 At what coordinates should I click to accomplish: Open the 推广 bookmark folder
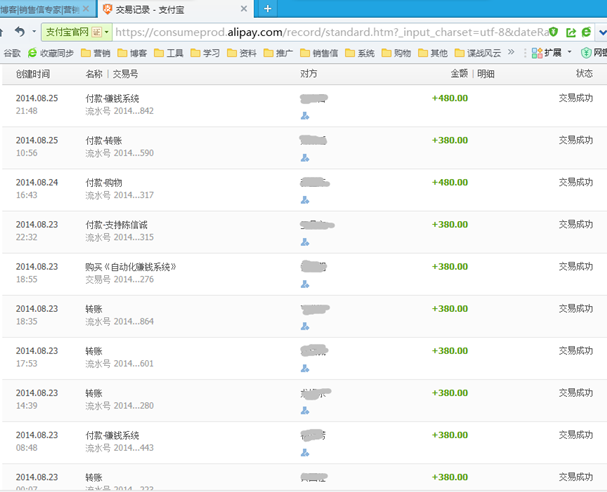pos(278,53)
